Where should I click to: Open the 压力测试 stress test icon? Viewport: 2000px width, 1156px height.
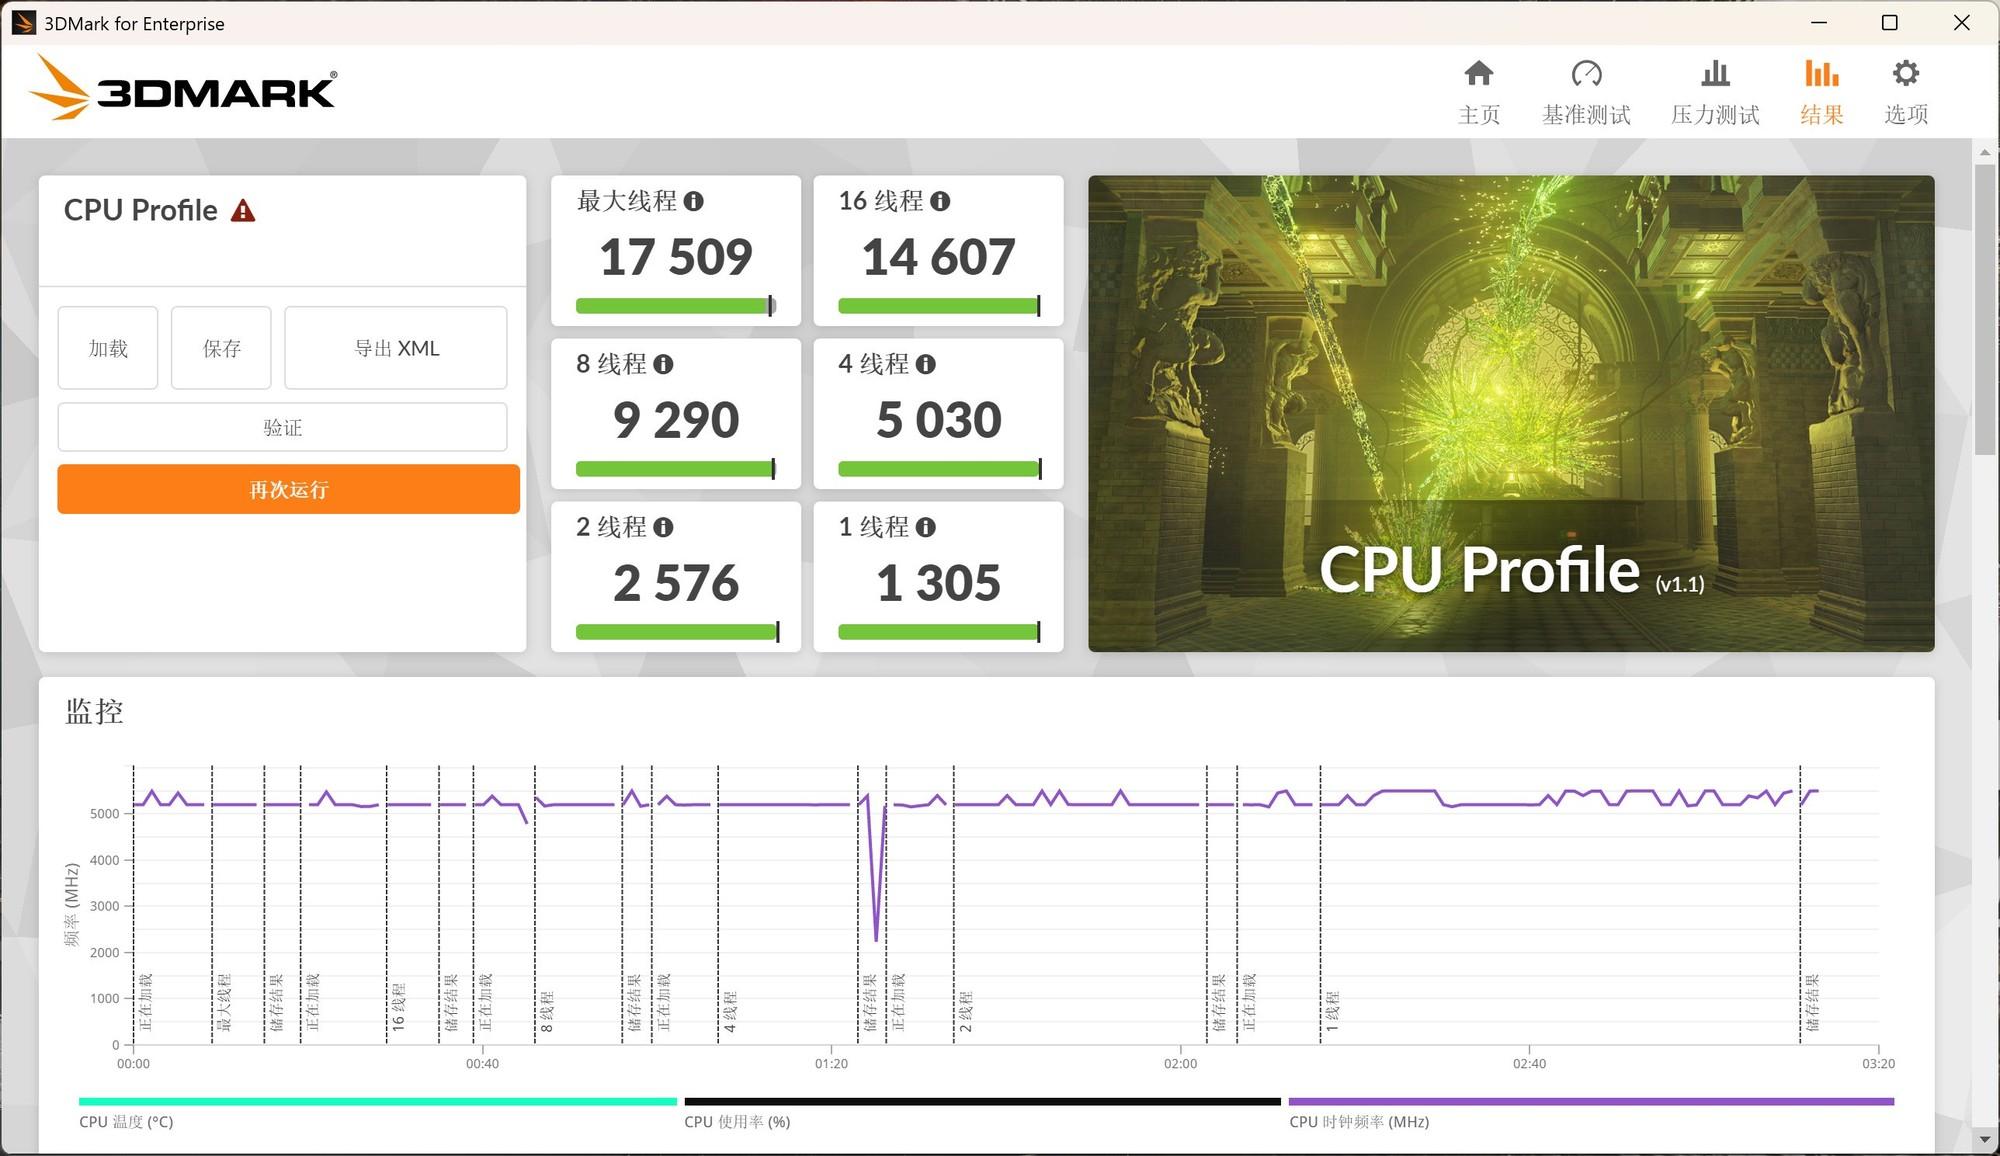click(1715, 73)
